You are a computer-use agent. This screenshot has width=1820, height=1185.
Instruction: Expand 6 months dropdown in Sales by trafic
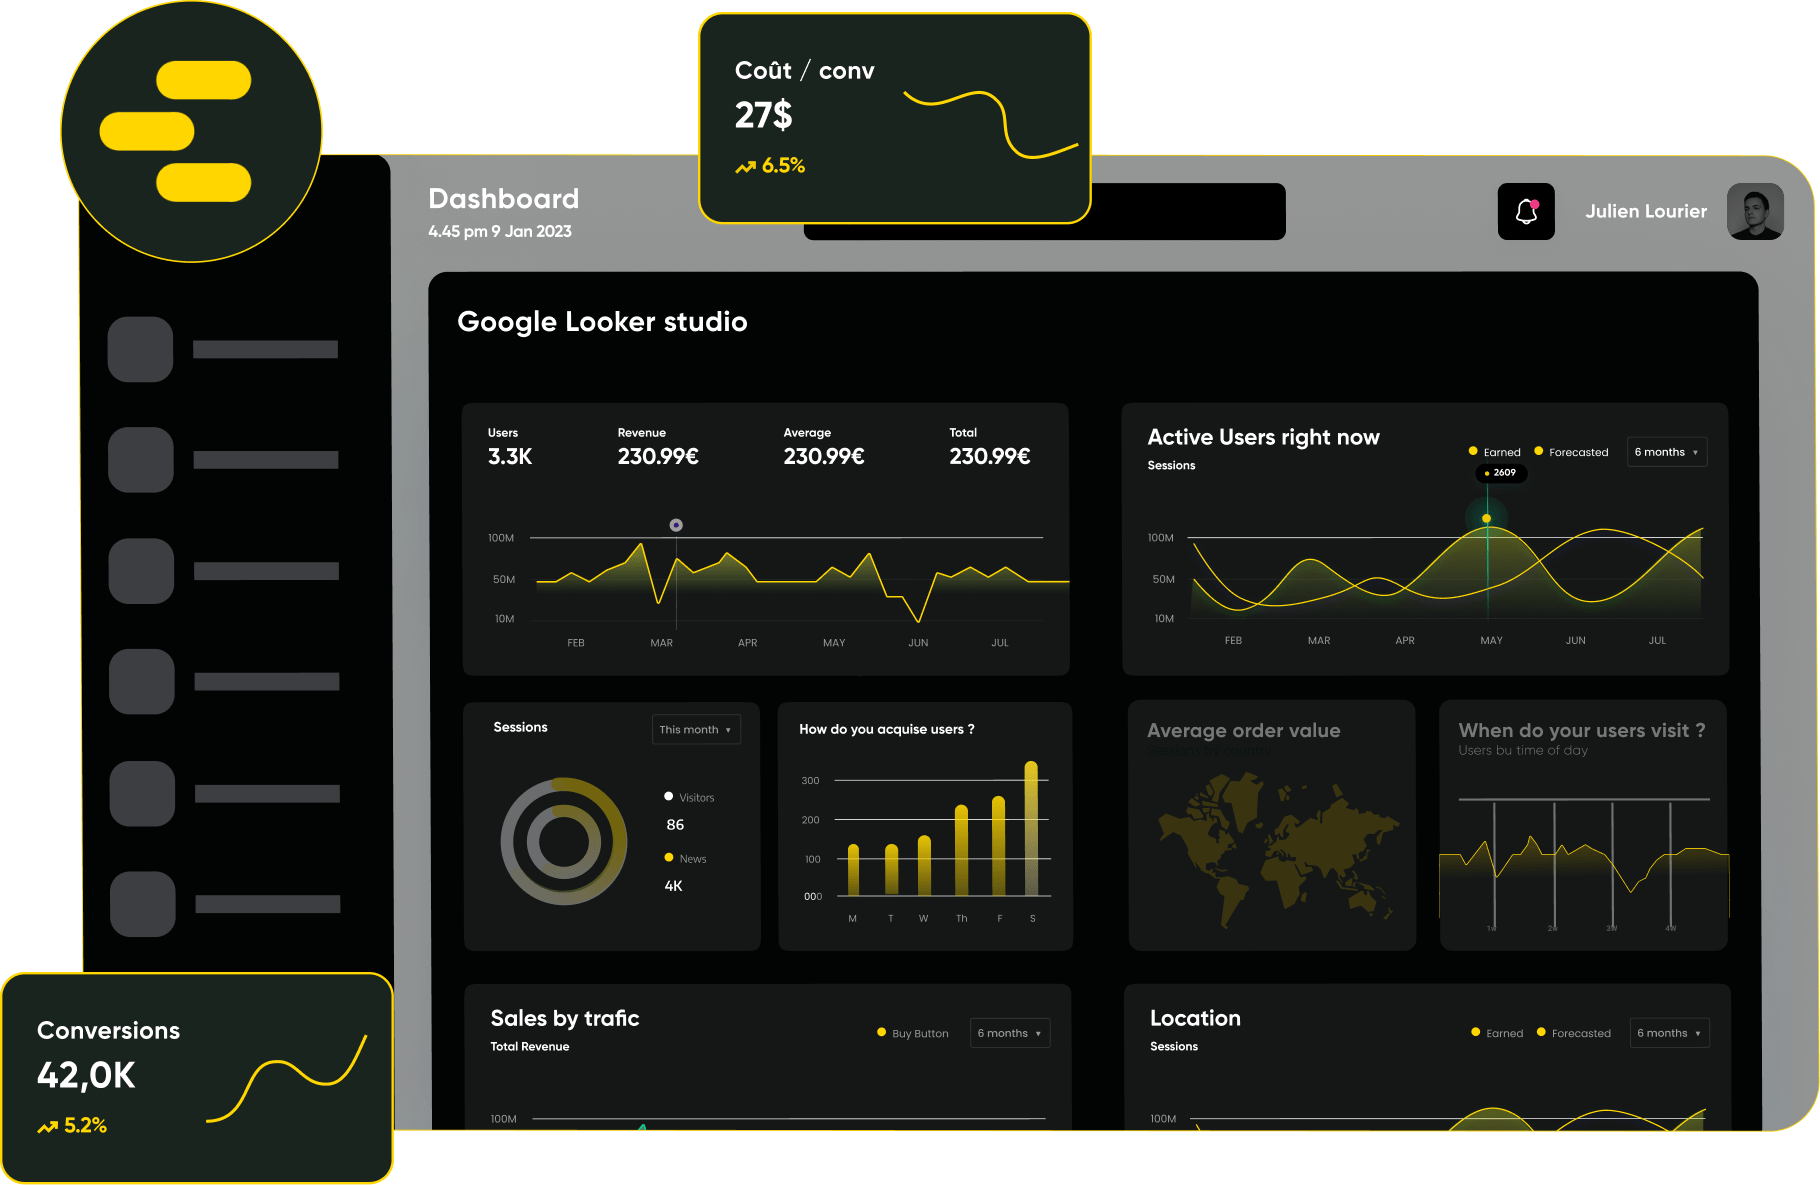pyautogui.click(x=1009, y=1033)
